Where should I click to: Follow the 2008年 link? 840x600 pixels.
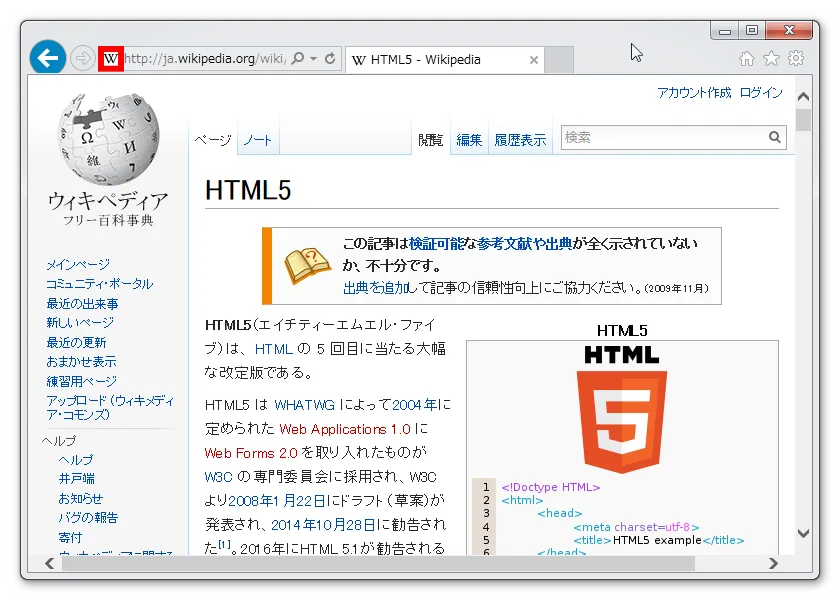[x=251, y=501]
